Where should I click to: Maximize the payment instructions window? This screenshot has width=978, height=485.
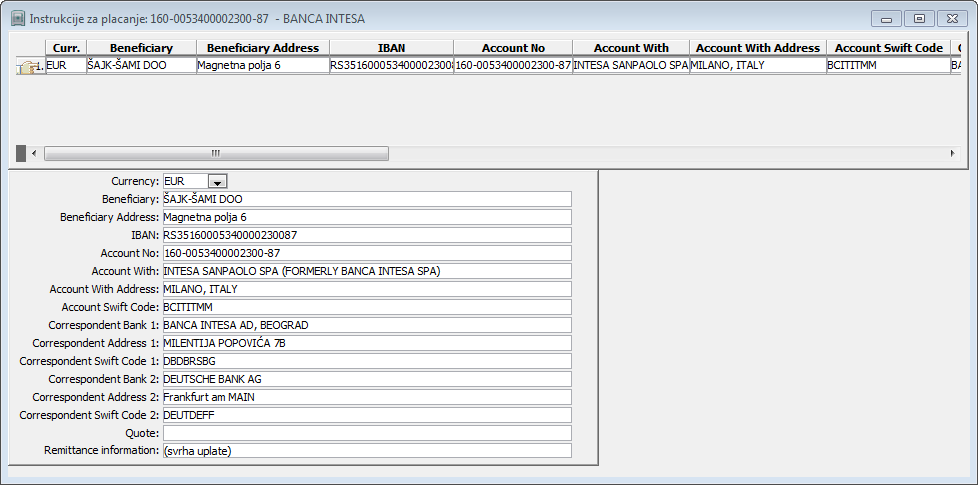click(x=919, y=18)
